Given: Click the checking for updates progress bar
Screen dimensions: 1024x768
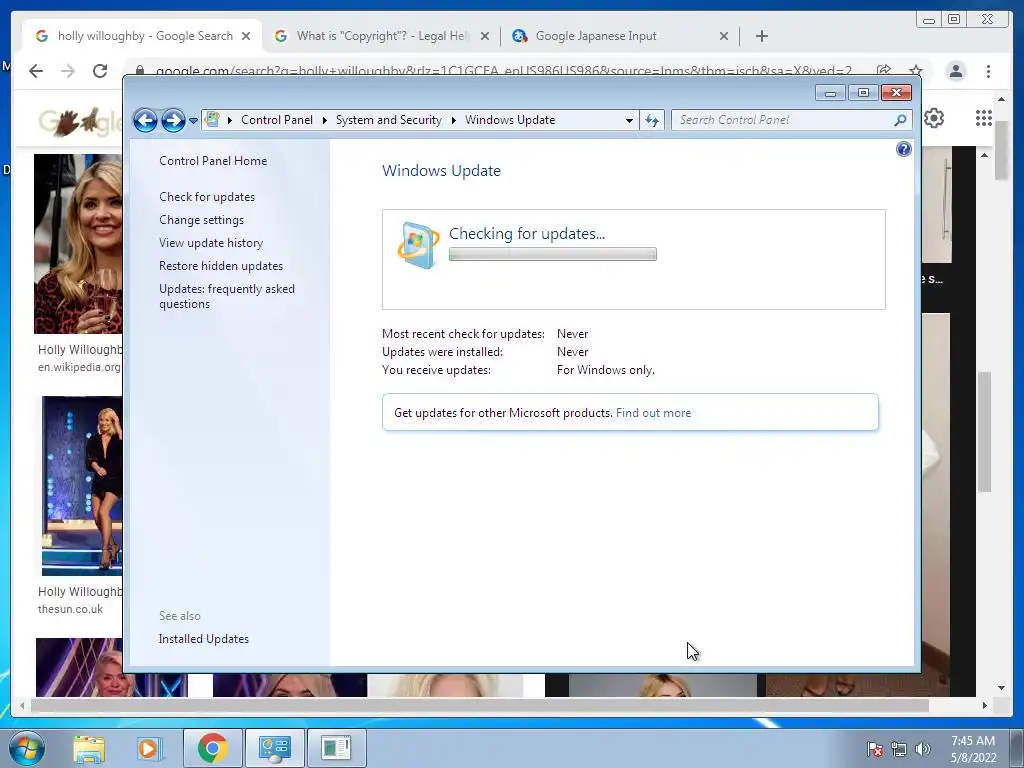Looking at the screenshot, I should coord(552,254).
